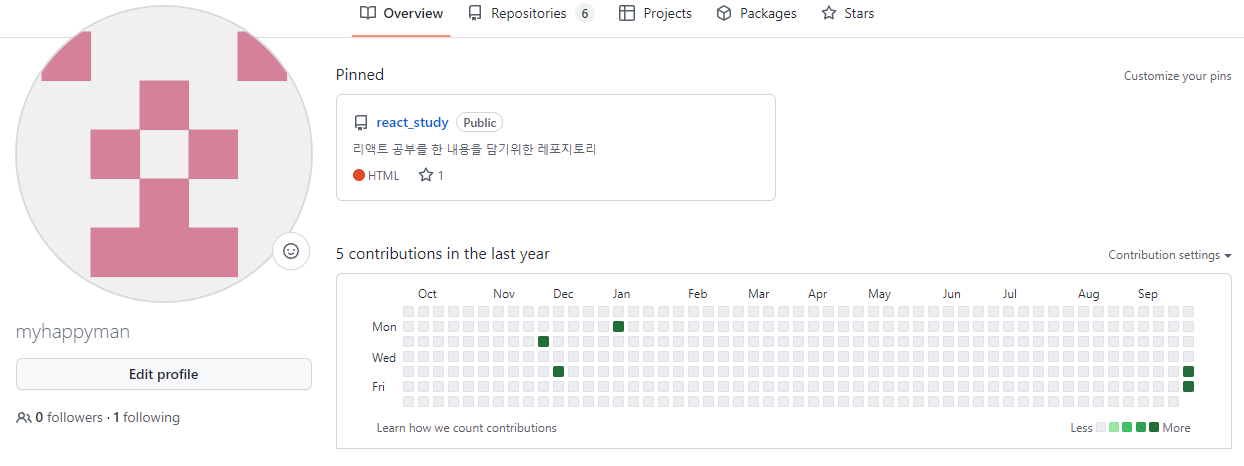
Task: Click the Stars star icon
Action: (829, 13)
